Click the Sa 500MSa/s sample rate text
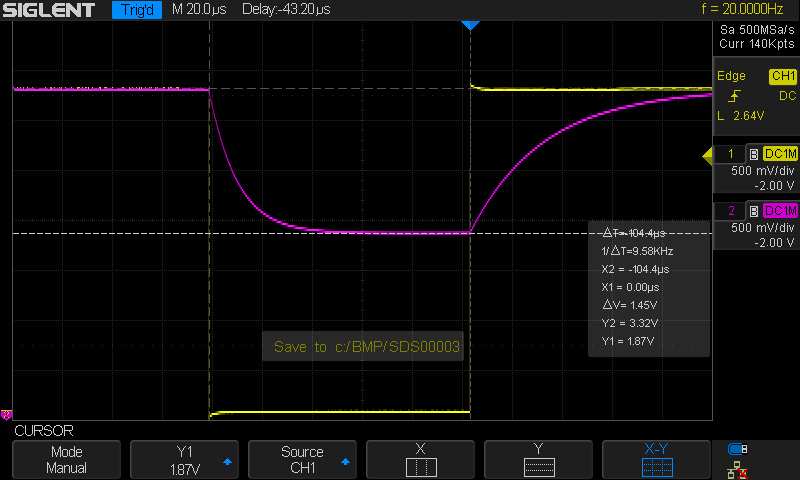The image size is (800, 480). [x=757, y=30]
